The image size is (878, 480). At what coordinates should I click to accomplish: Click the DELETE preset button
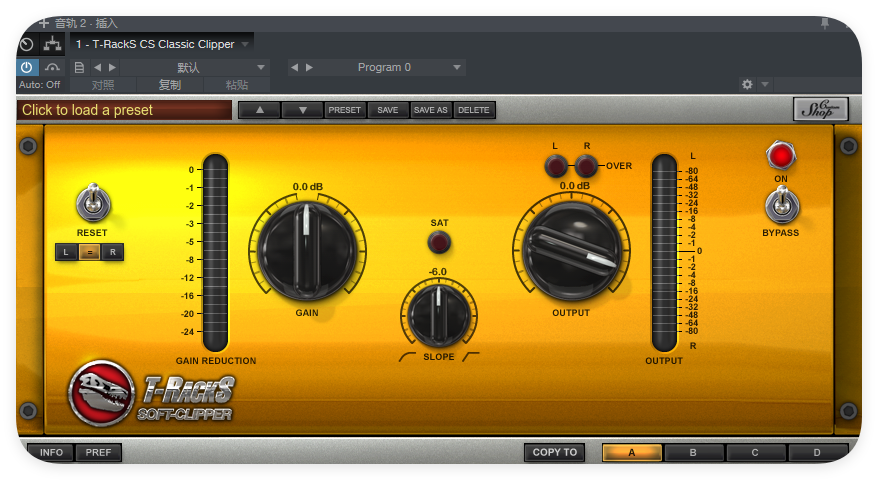[x=474, y=110]
